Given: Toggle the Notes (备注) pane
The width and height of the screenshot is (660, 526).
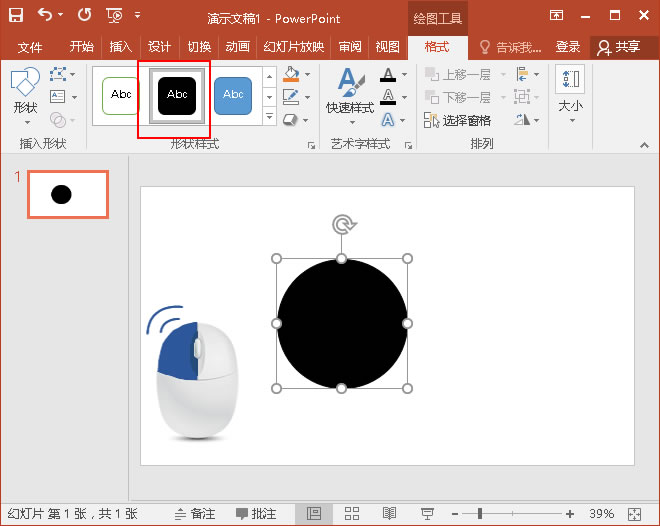Looking at the screenshot, I should pyautogui.click(x=195, y=513).
